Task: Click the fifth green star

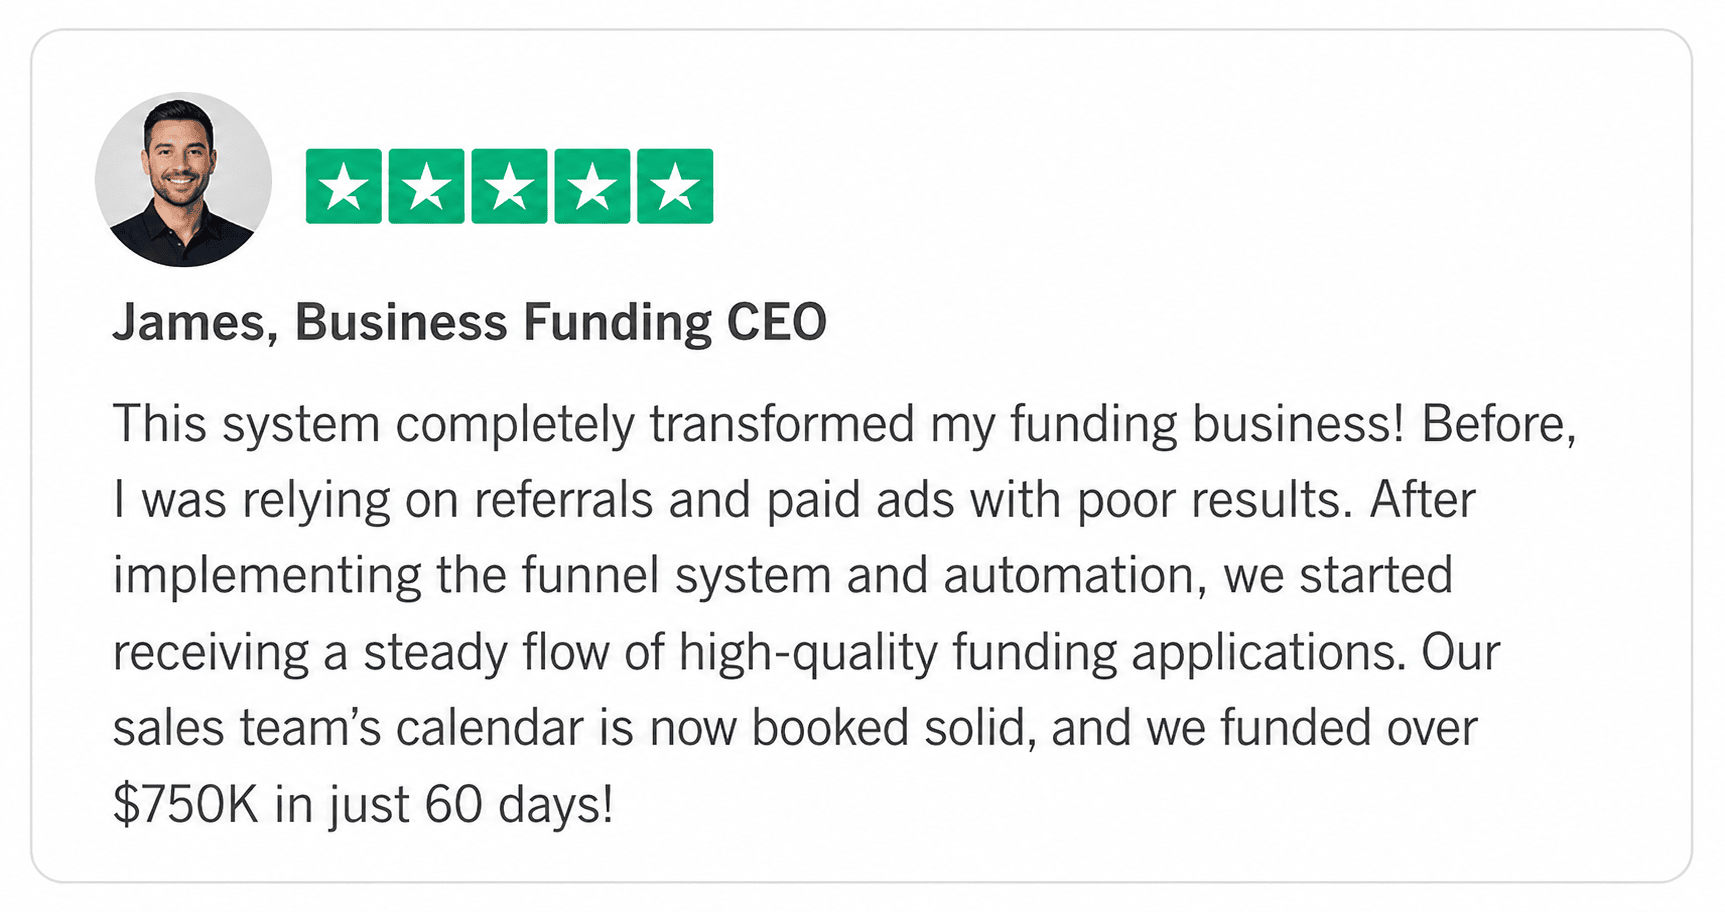Action: [x=675, y=186]
